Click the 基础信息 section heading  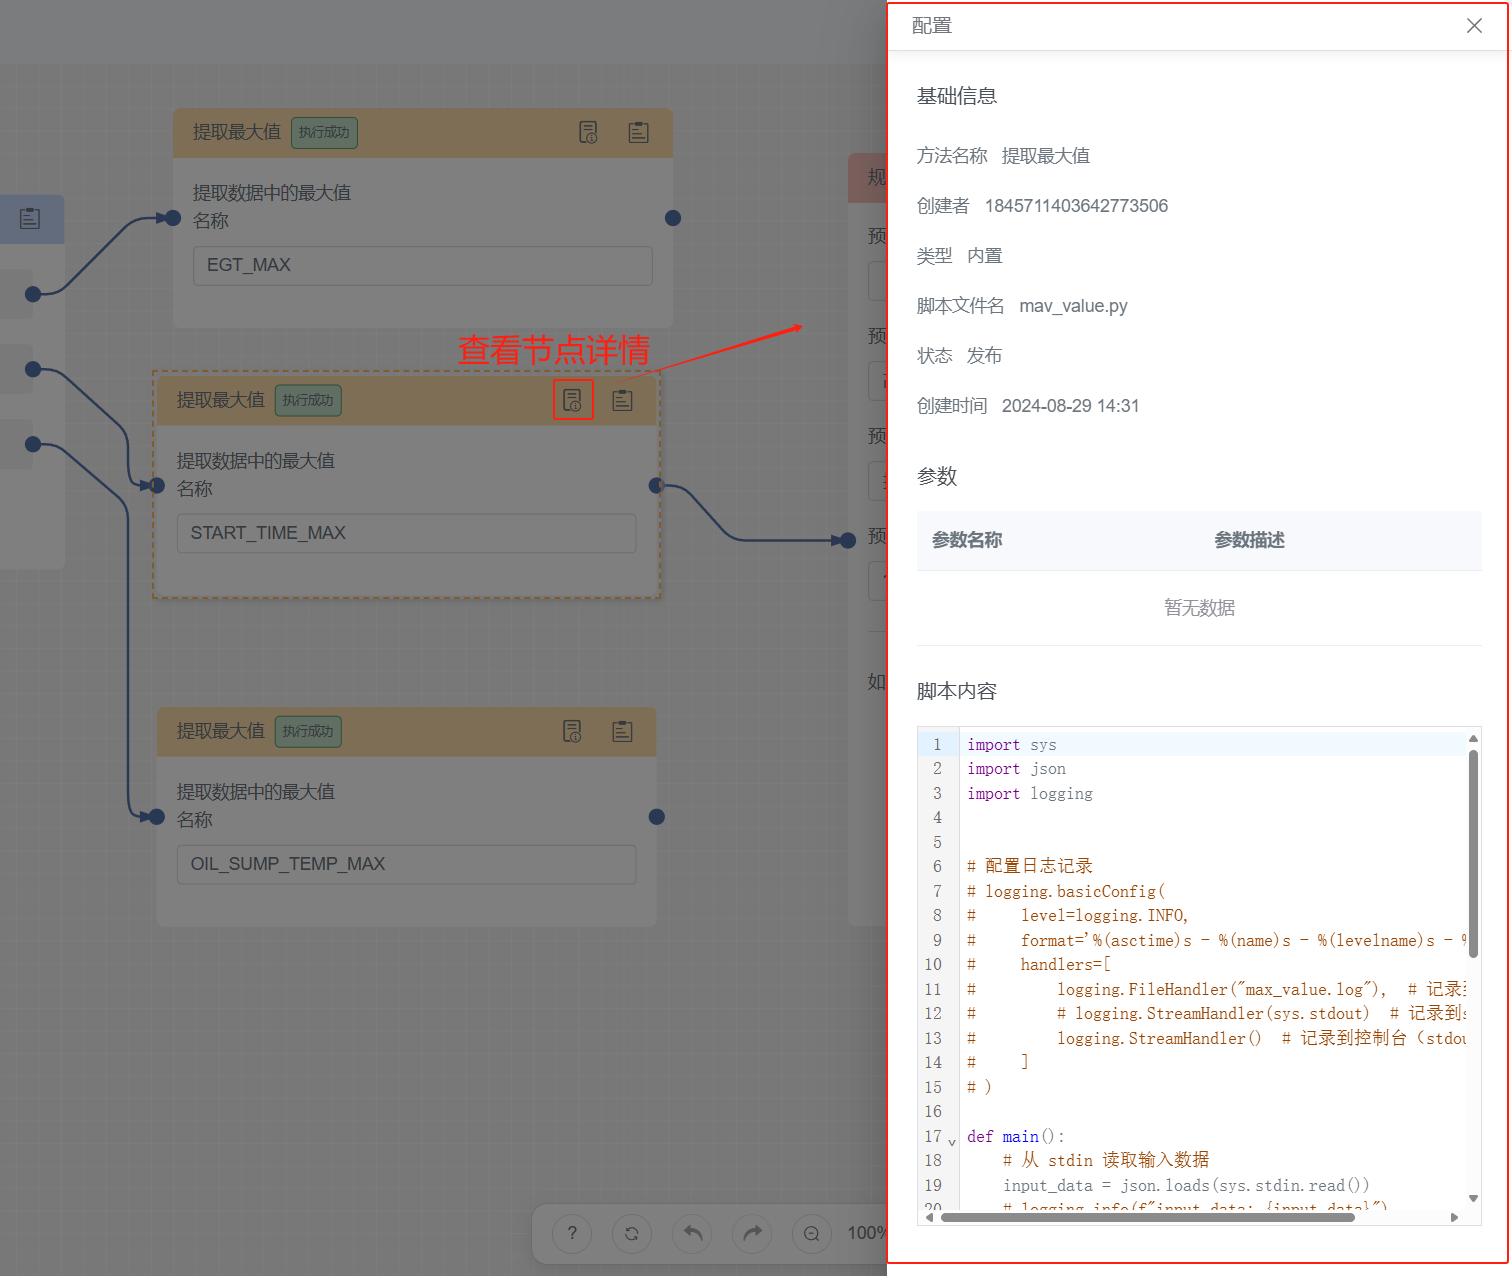point(957,96)
